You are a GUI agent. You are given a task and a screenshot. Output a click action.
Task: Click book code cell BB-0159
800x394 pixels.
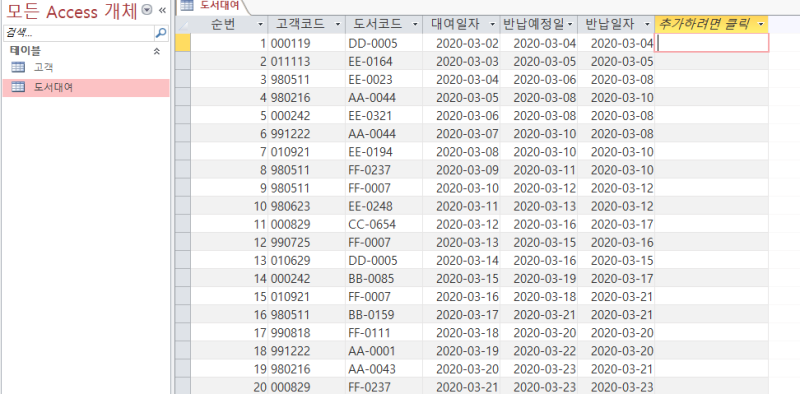click(384, 315)
